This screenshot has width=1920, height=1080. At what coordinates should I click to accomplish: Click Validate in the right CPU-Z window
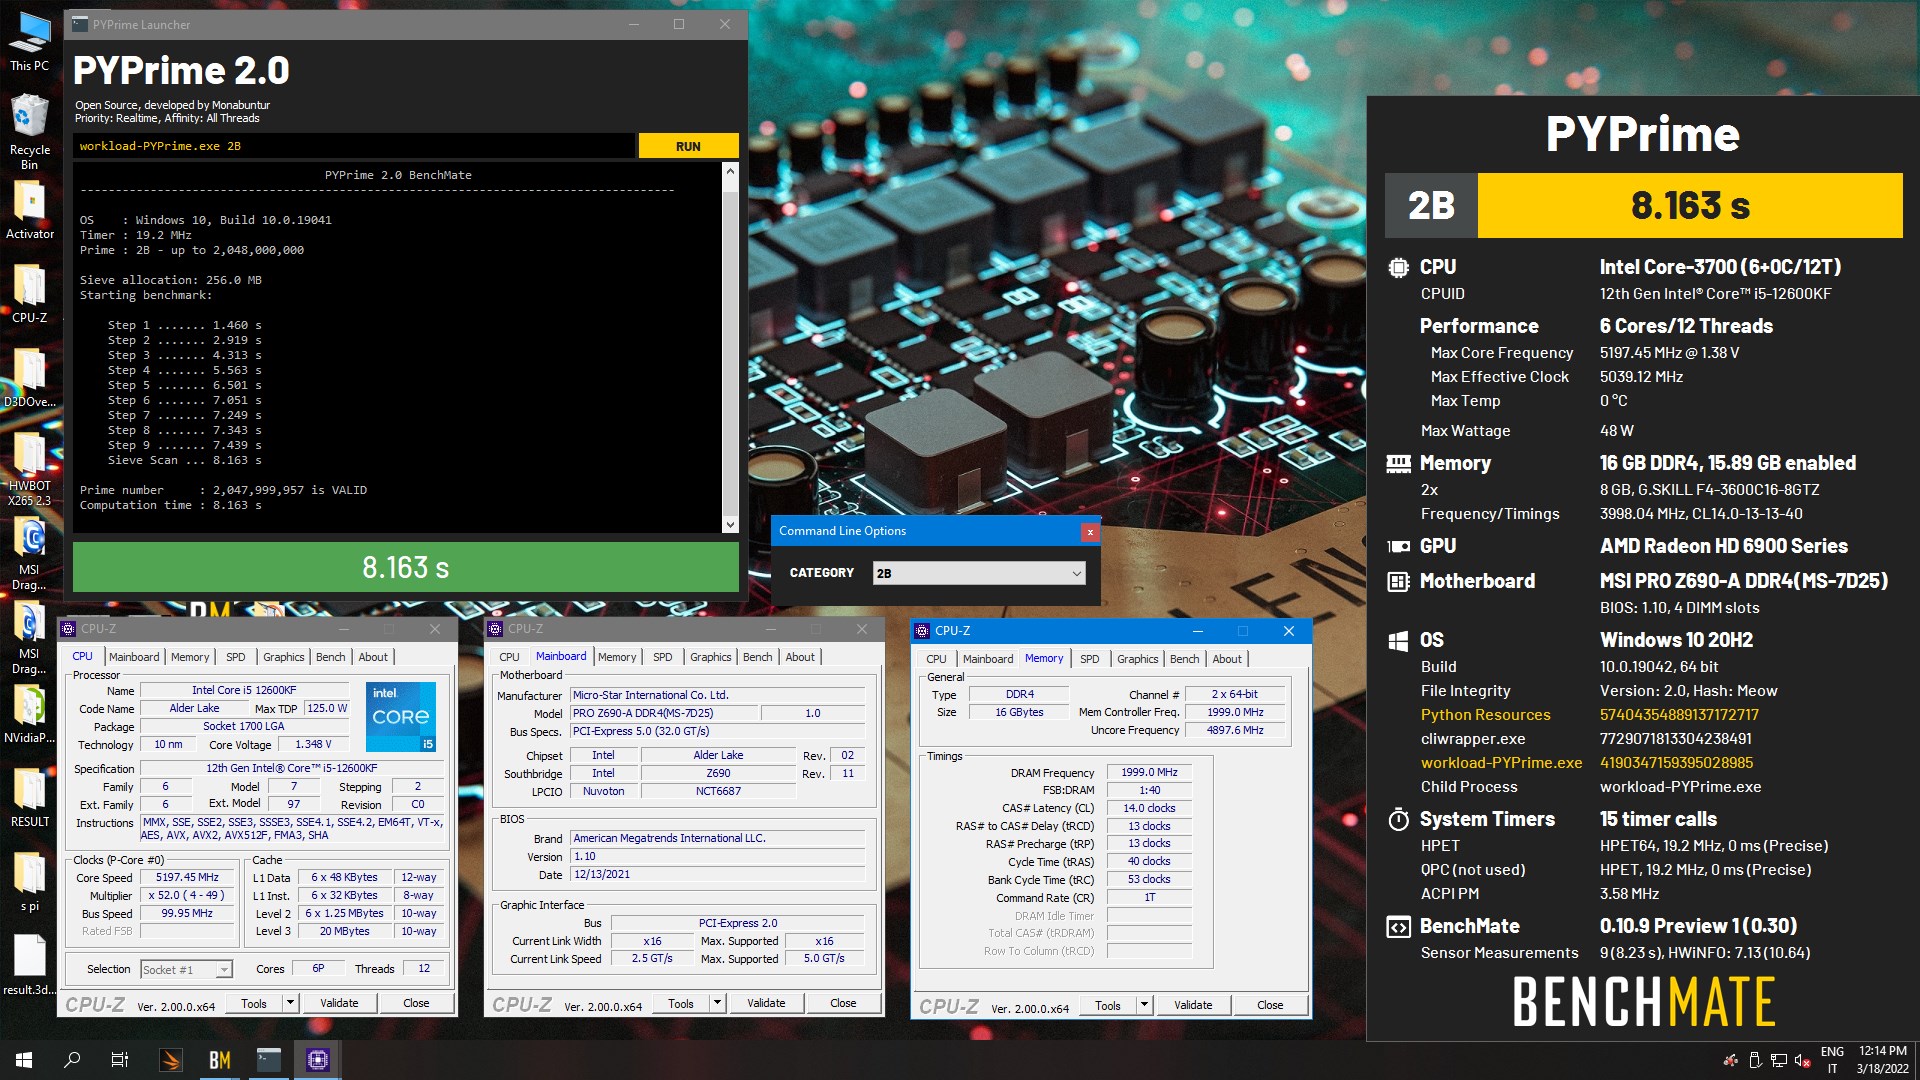tap(1193, 1005)
